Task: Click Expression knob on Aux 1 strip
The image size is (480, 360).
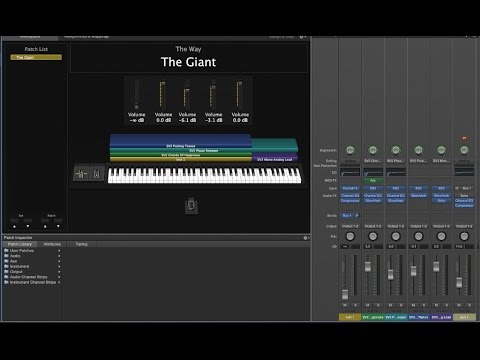Action: [x=464, y=150]
